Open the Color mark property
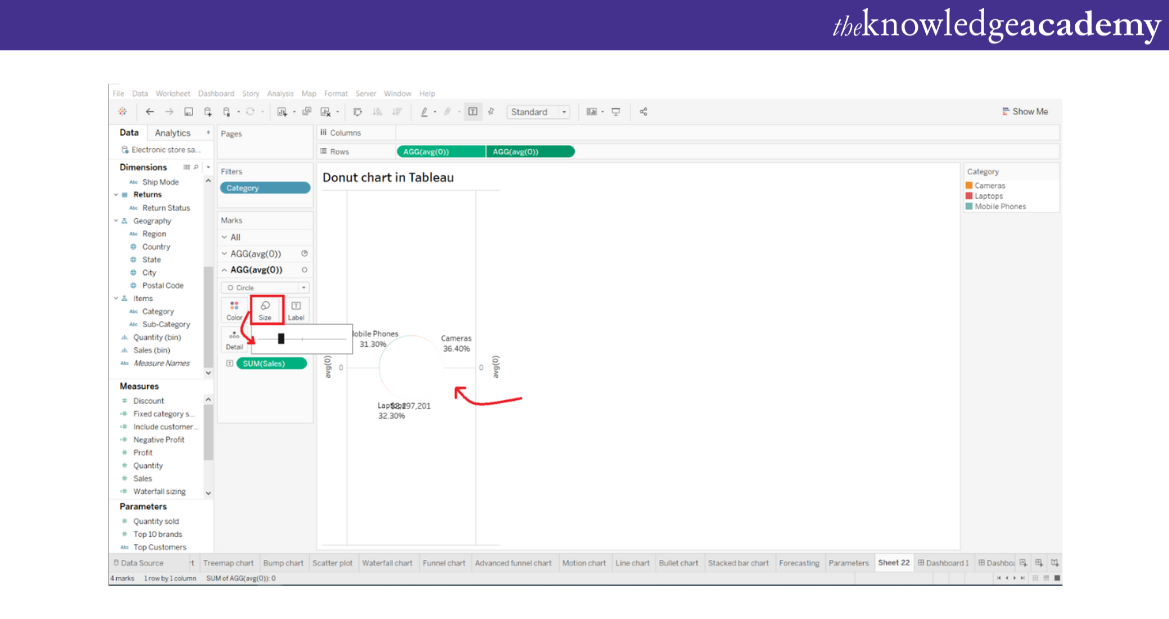 234,310
